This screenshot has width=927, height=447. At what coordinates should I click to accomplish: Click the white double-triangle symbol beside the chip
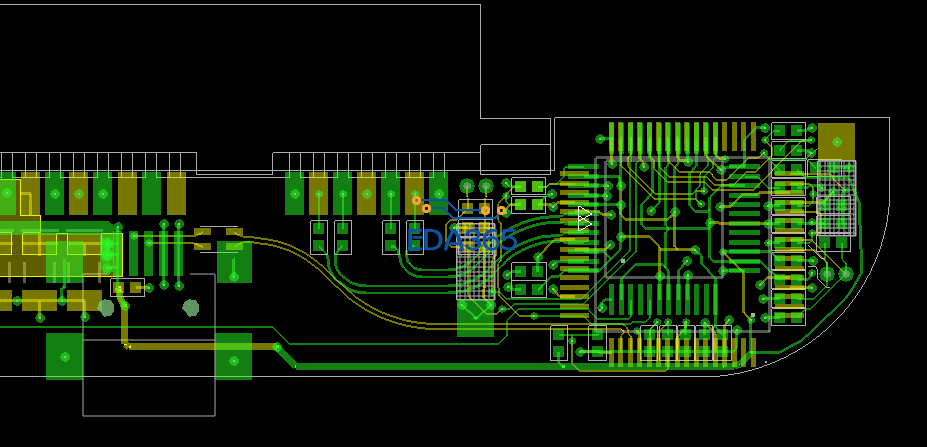coord(585,218)
